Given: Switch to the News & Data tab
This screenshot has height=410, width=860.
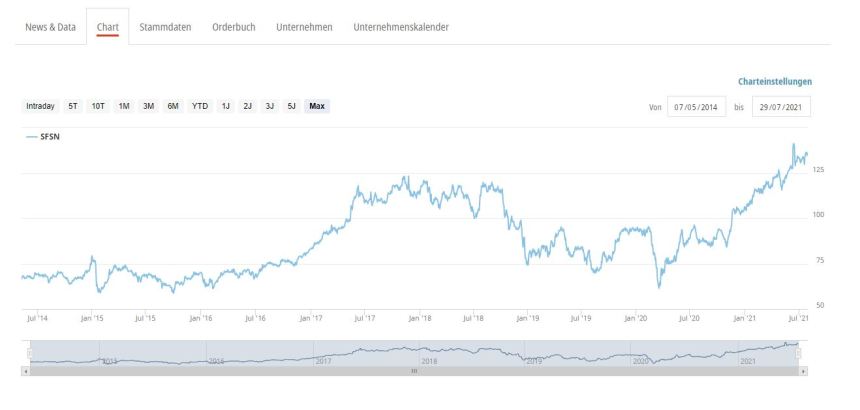Looking at the screenshot, I should 50,26.
